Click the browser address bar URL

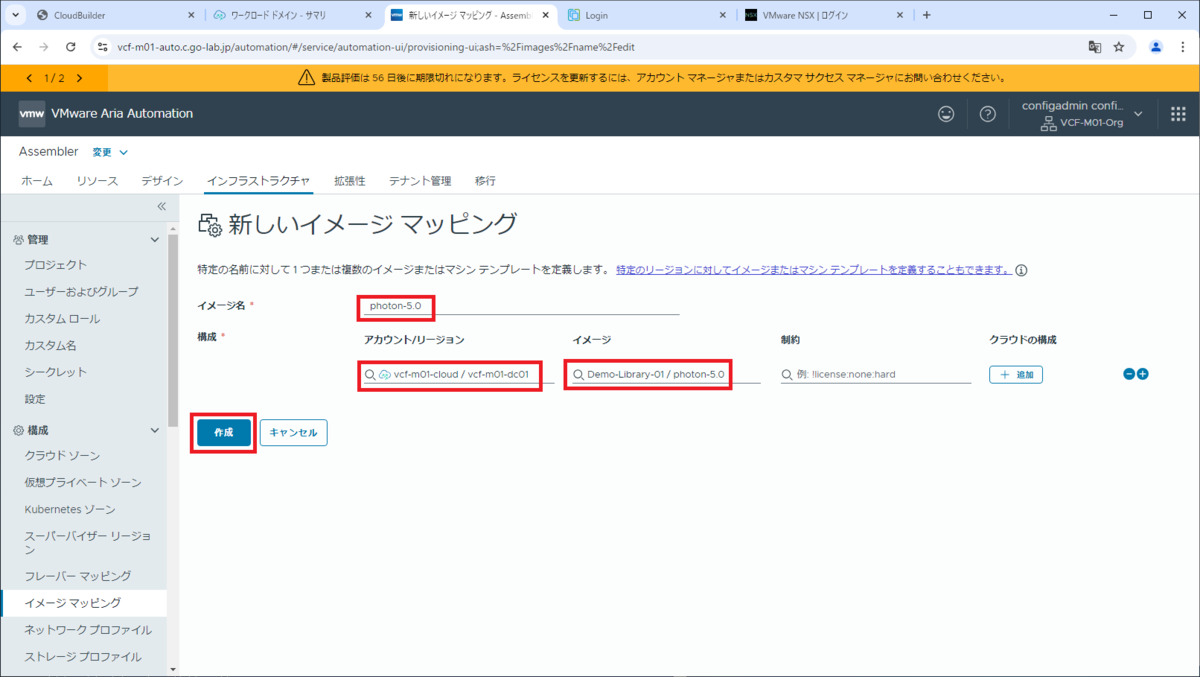[x=376, y=47]
